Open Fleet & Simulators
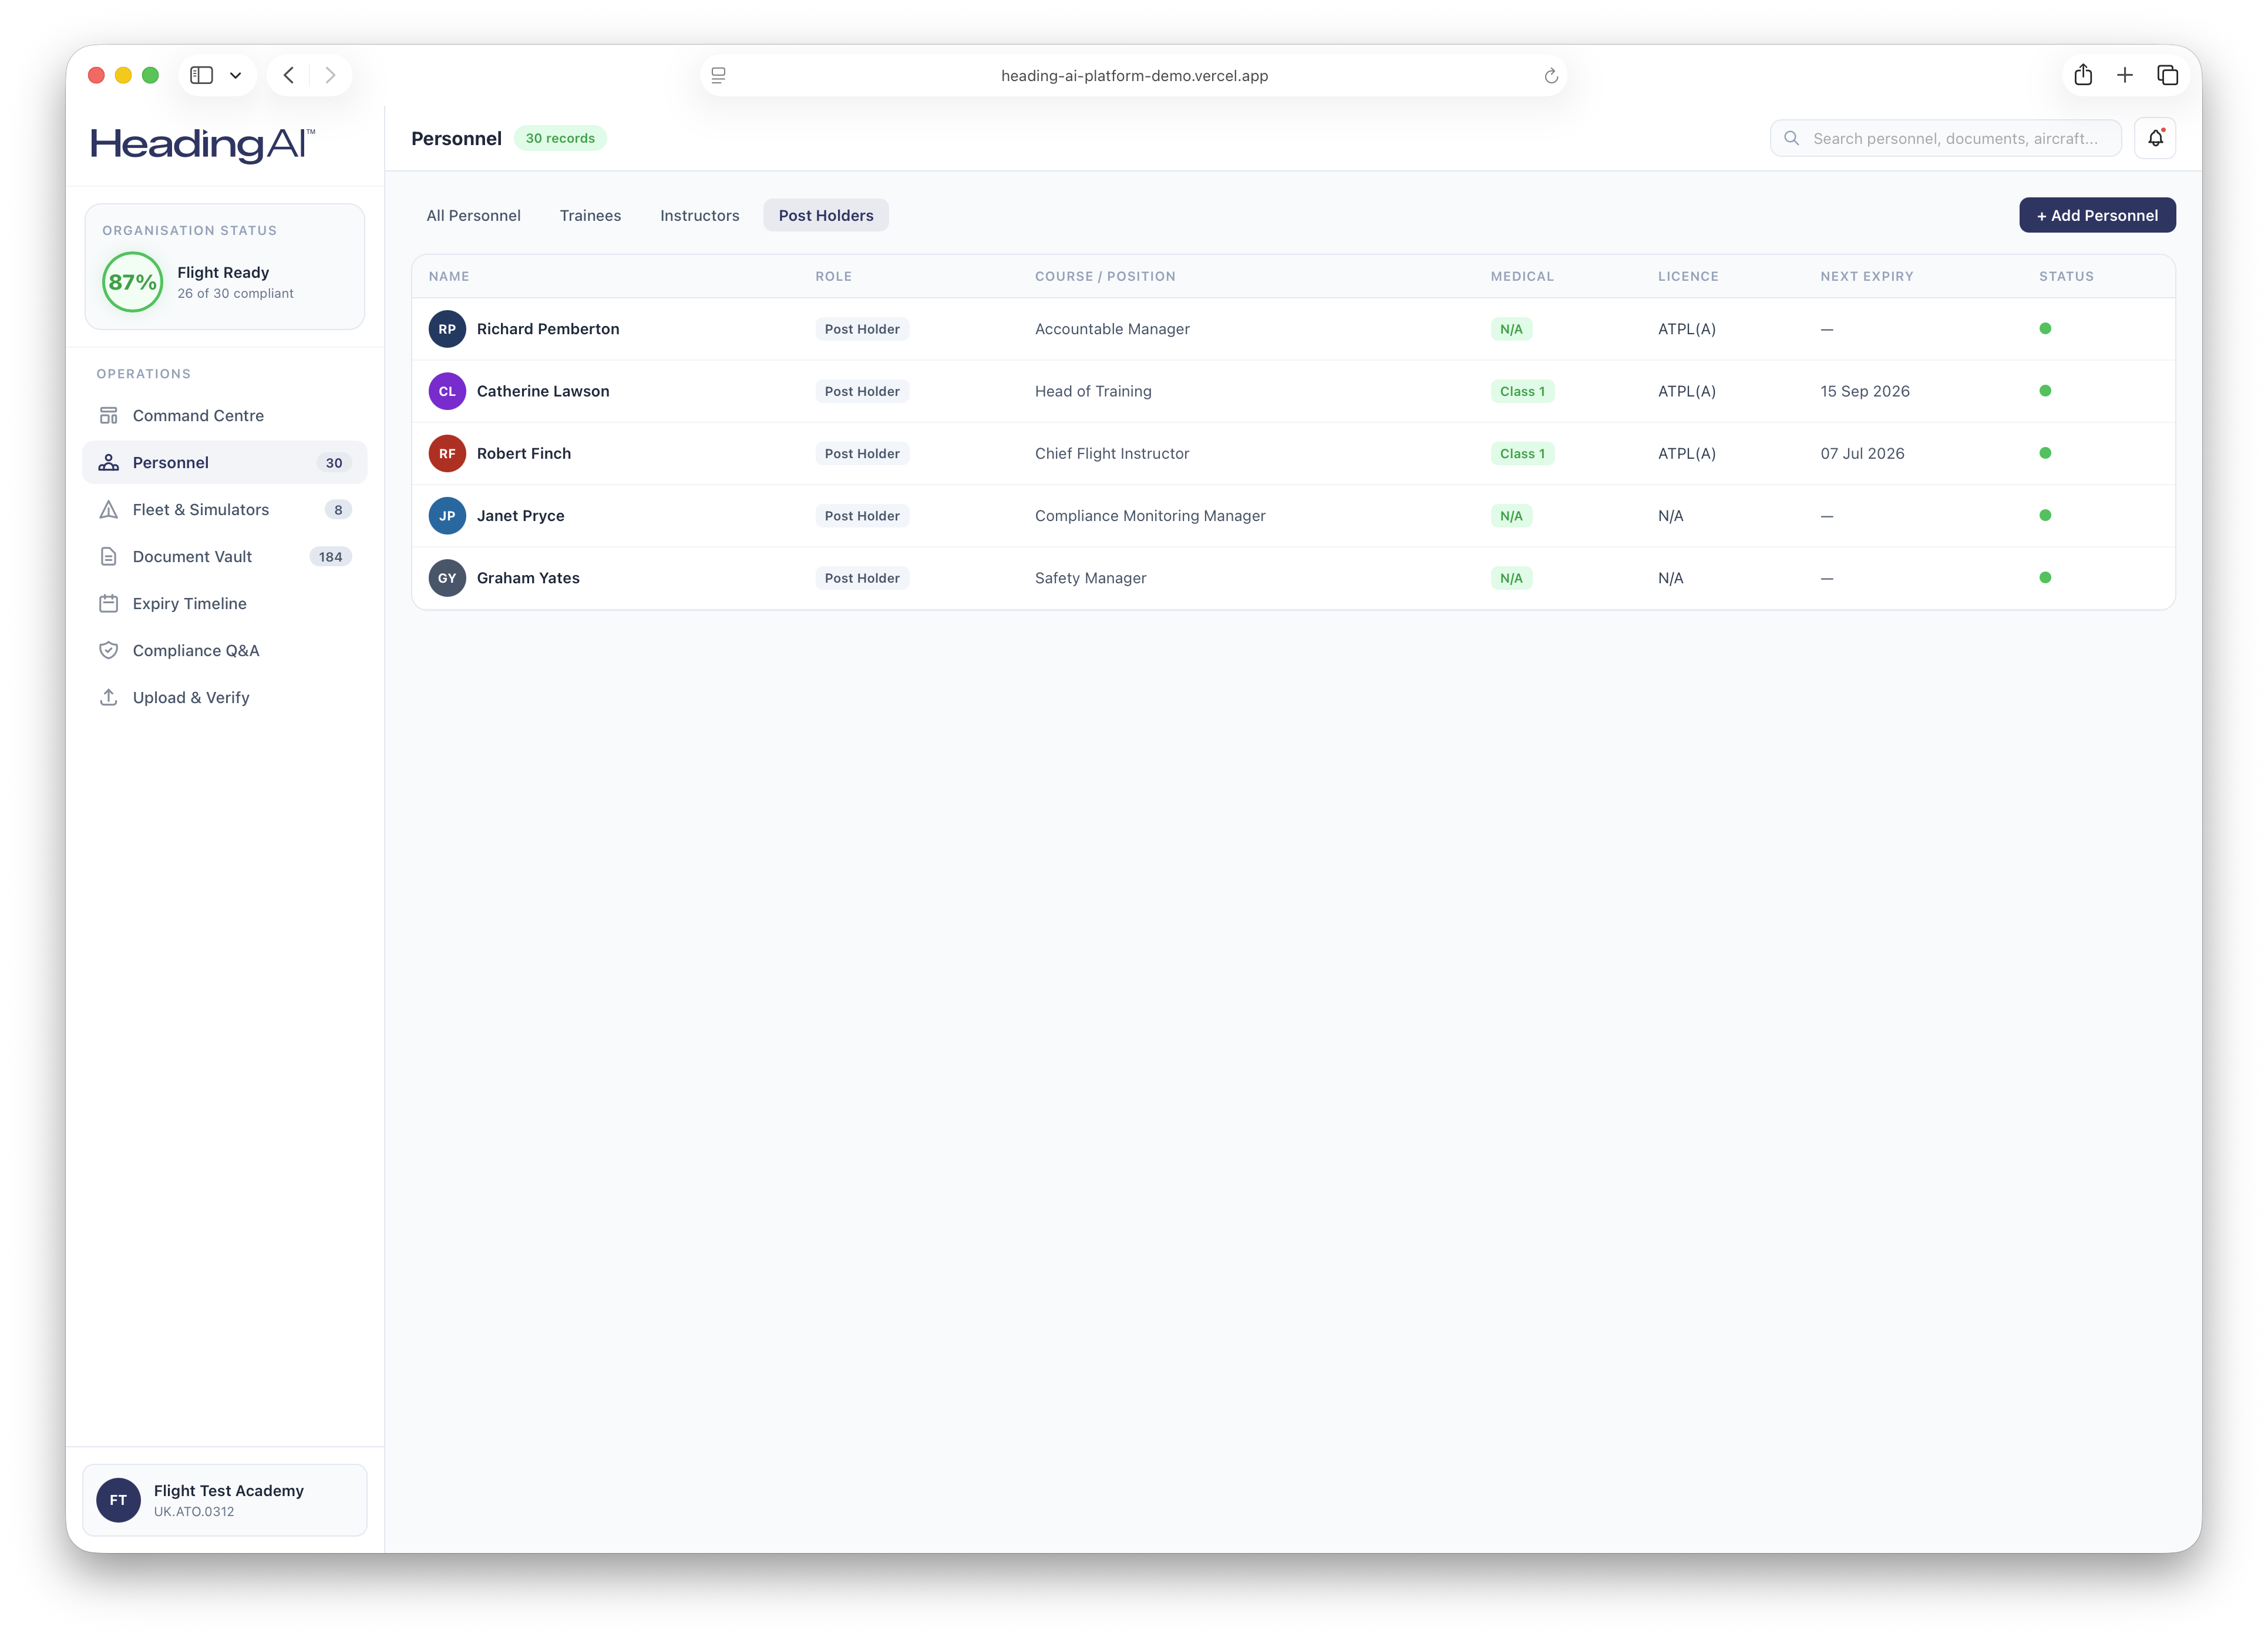The image size is (2268, 1640). click(200, 509)
